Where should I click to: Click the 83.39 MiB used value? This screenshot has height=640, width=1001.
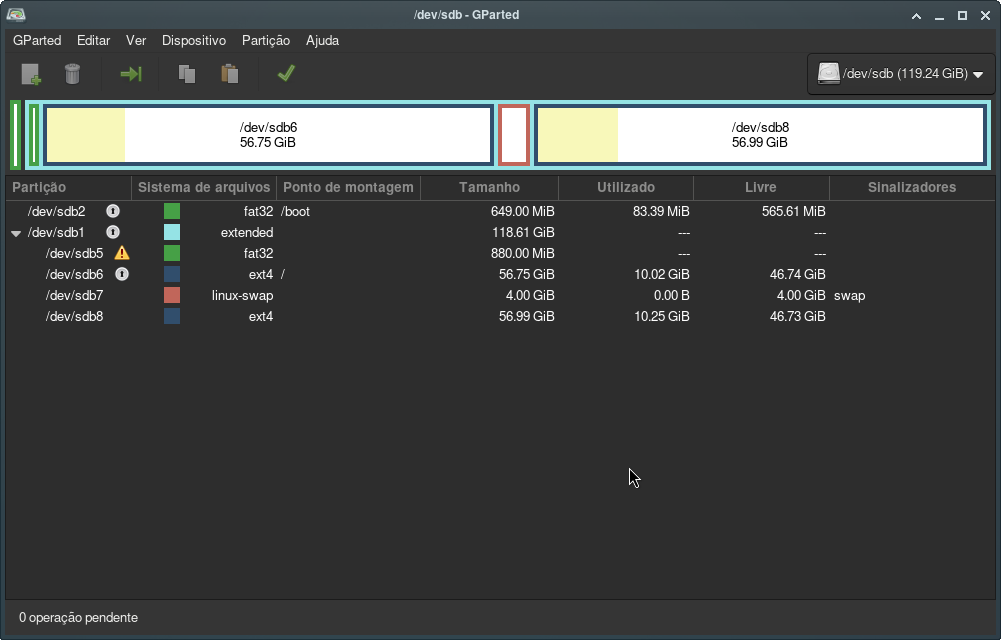click(x=661, y=211)
